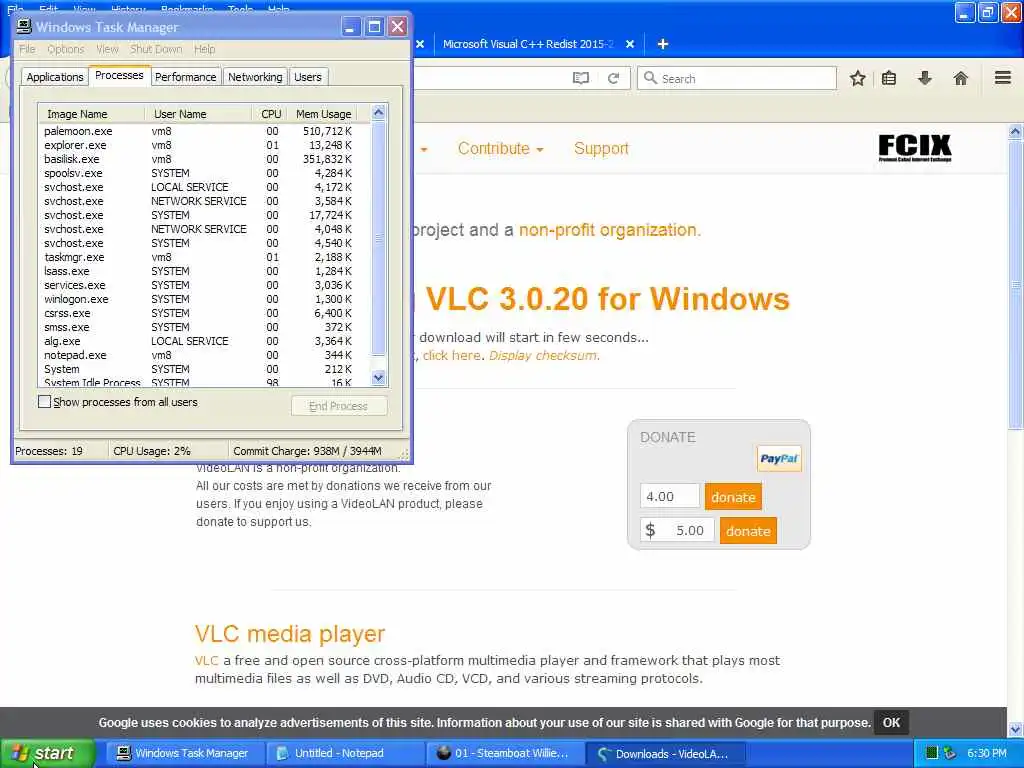This screenshot has height=768, width=1024.
Task: Open the Windows Start button
Action: [x=47, y=753]
